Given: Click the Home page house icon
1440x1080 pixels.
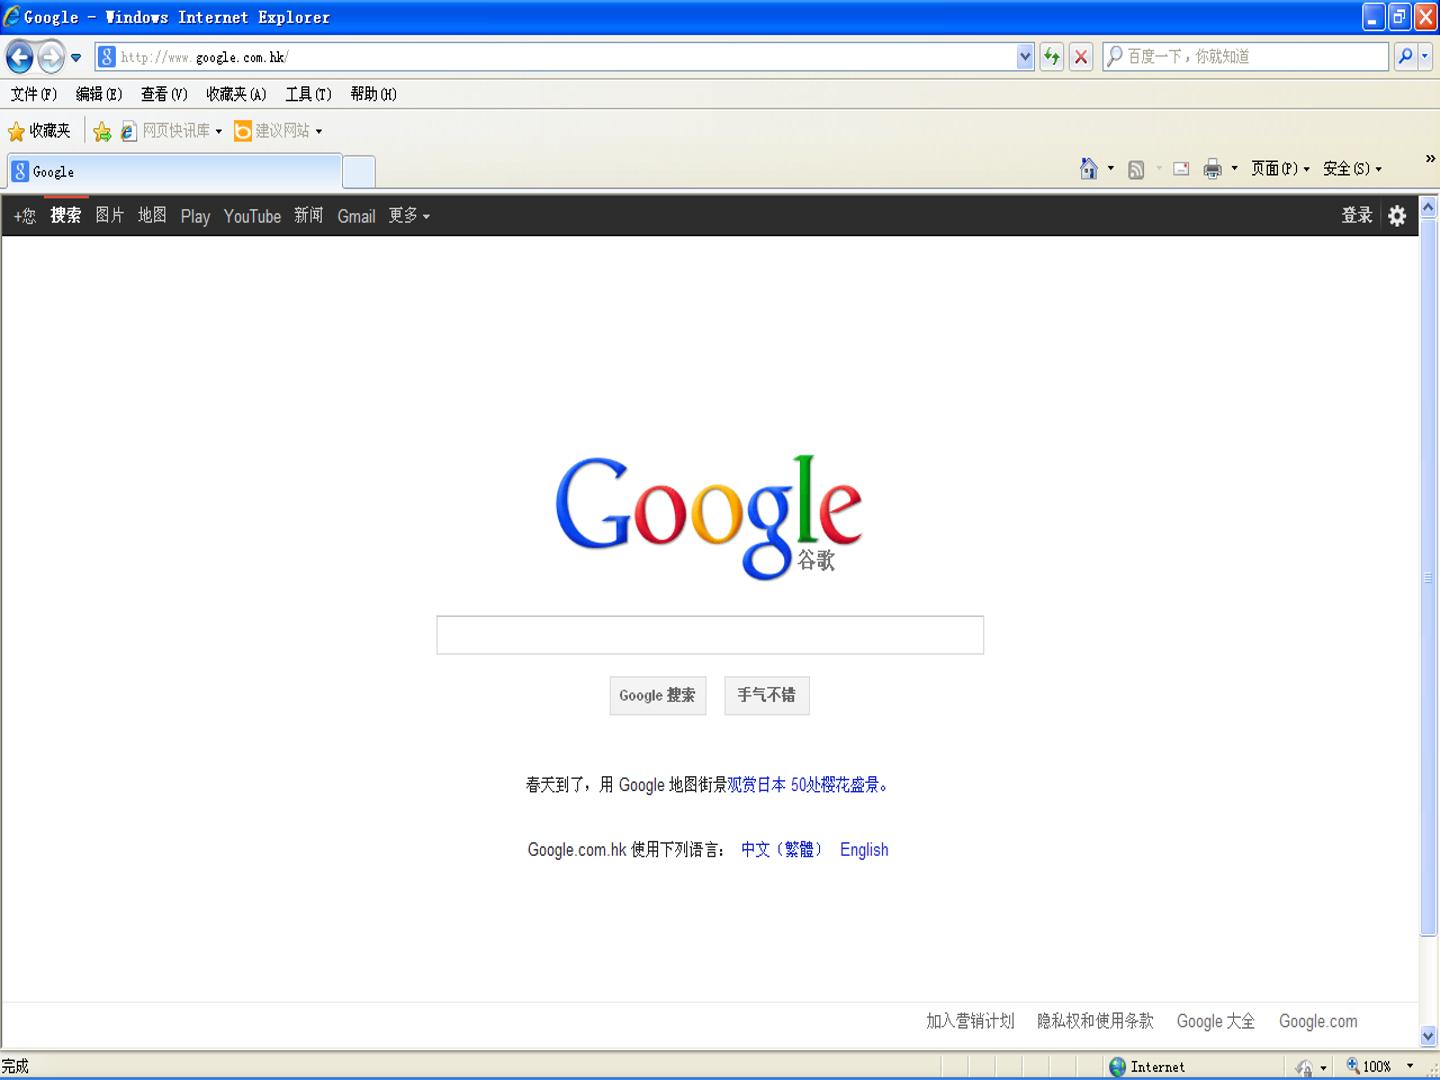Looking at the screenshot, I should coord(1089,169).
